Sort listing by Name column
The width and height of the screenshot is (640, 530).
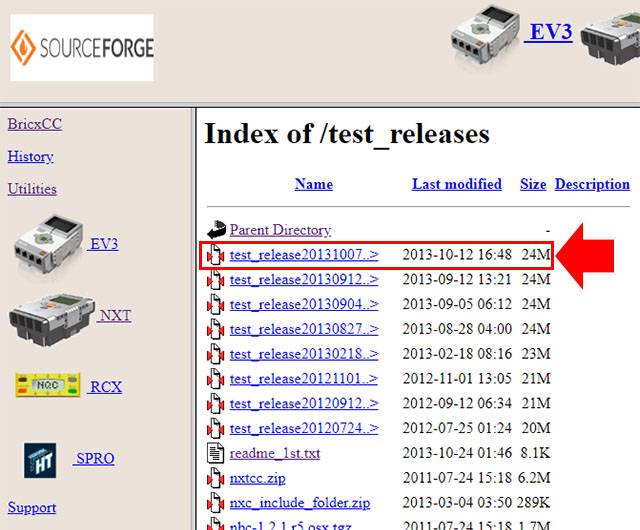tap(313, 184)
